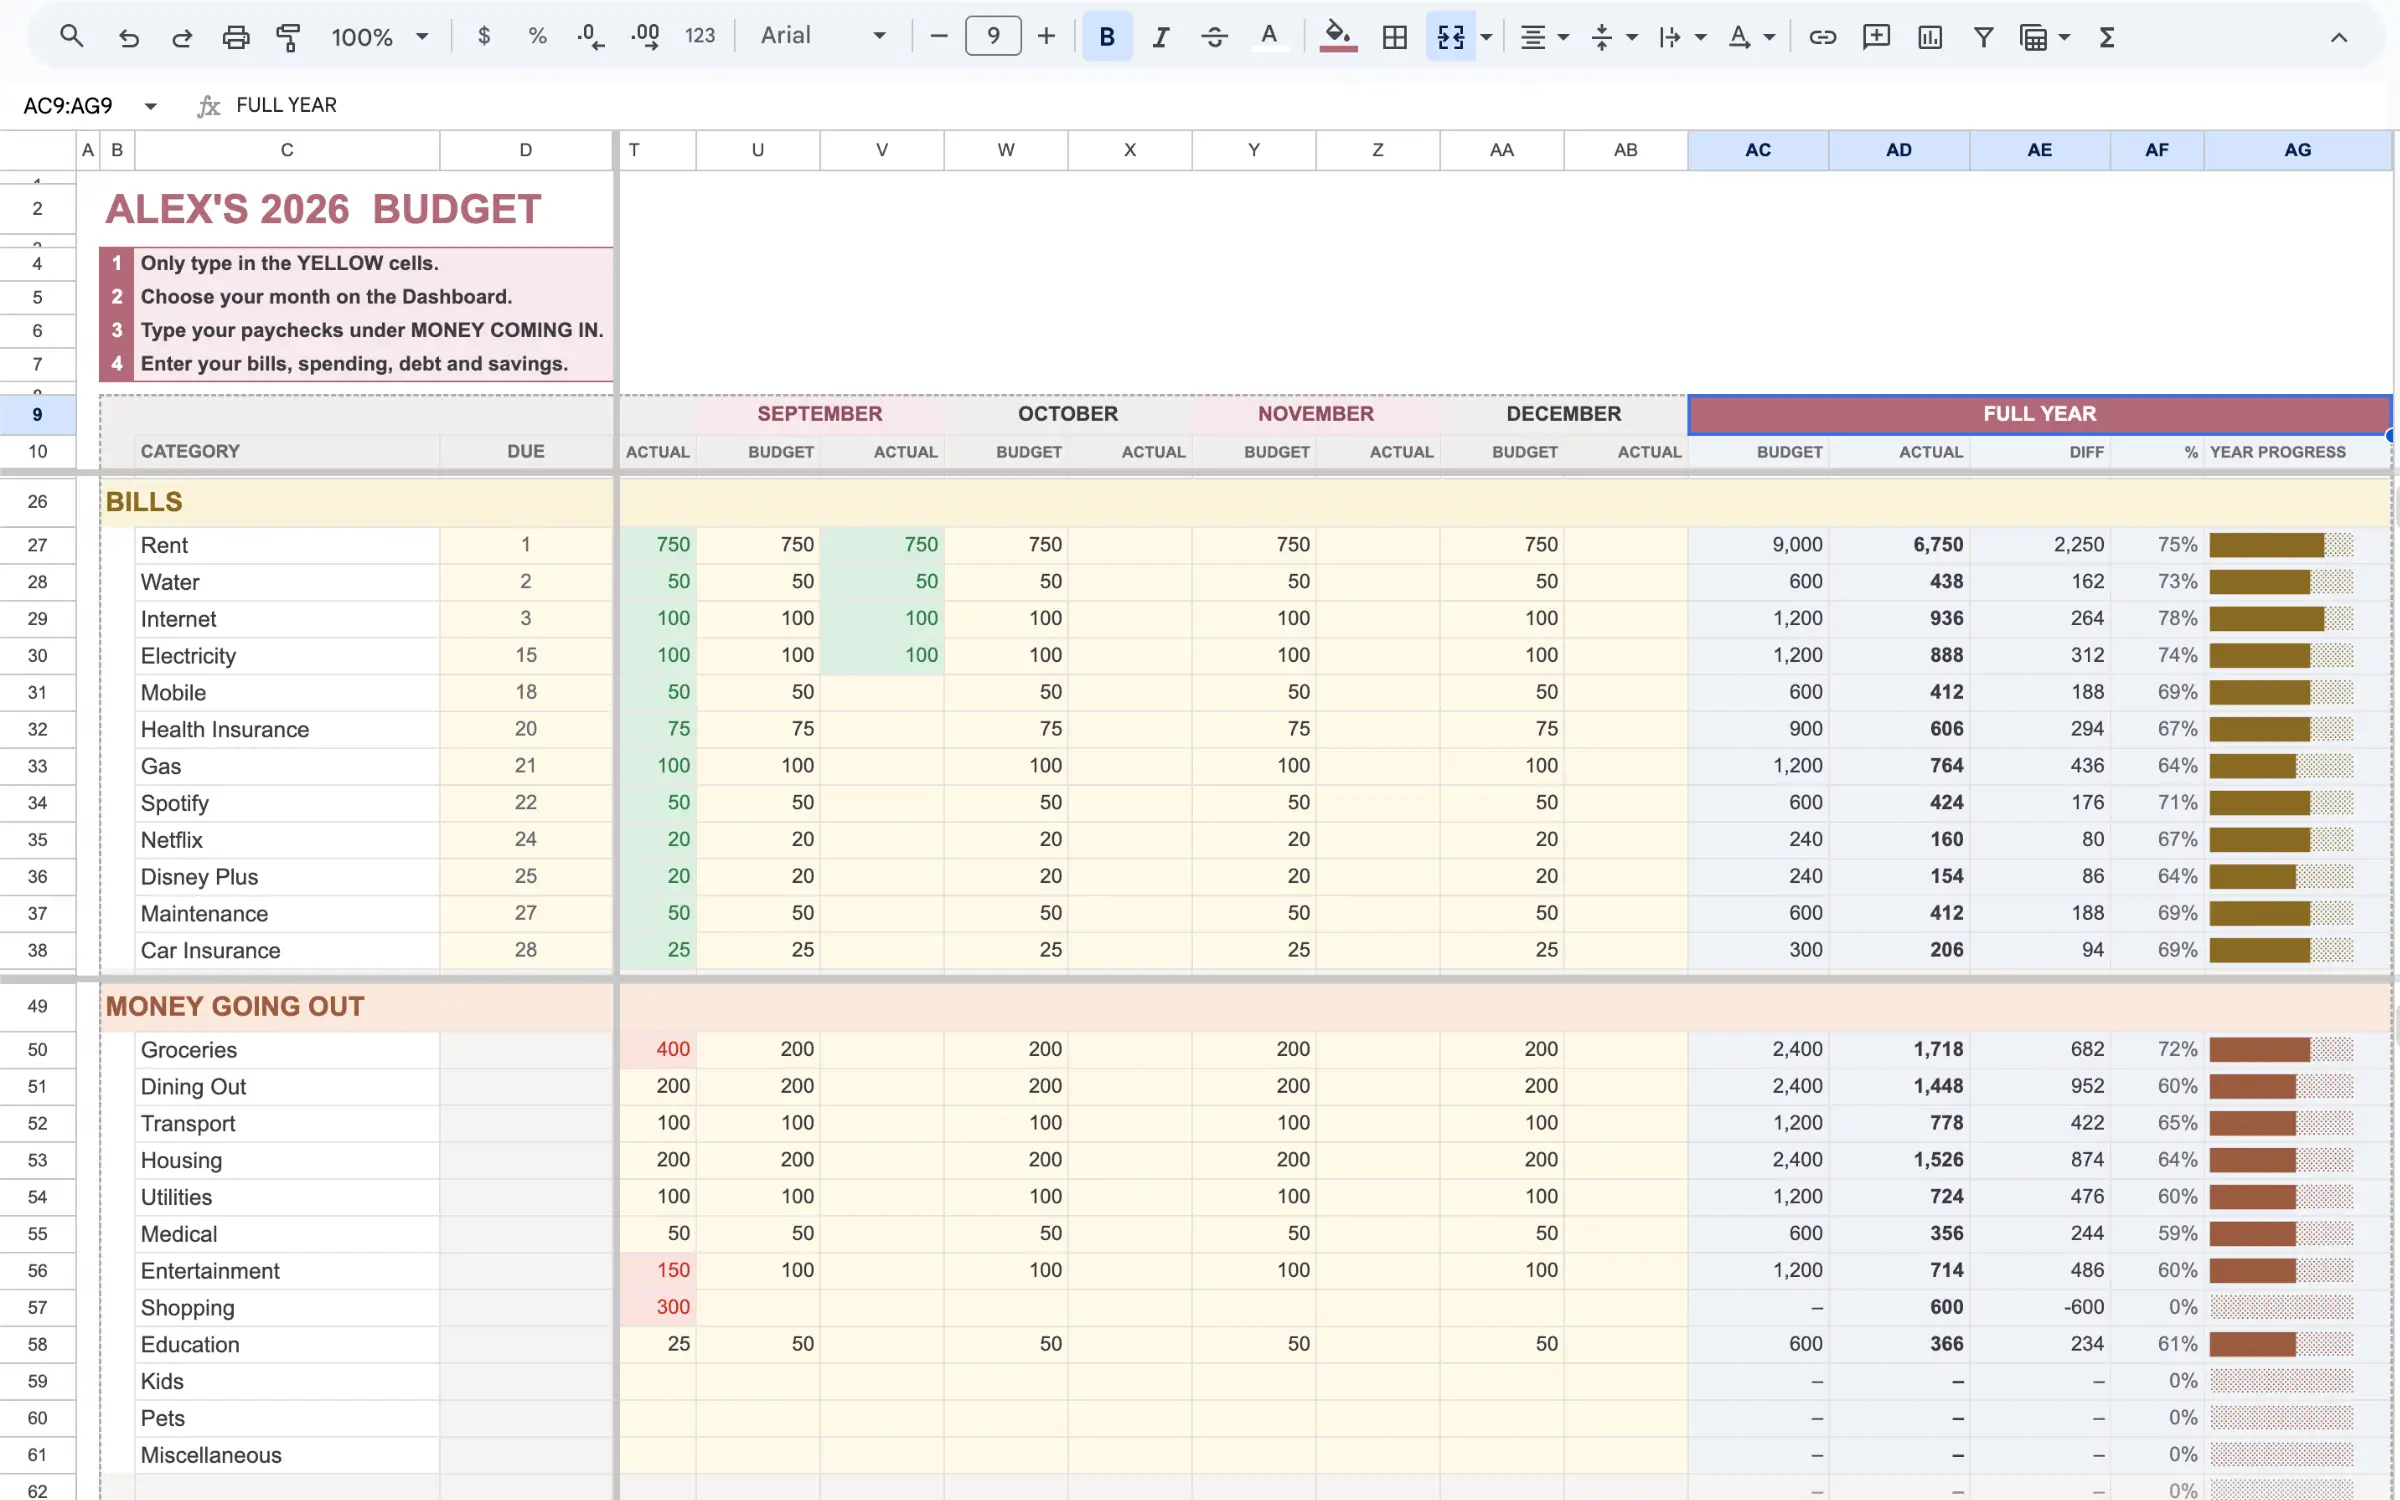Select column AC header
2400x1500 pixels.
[1758, 150]
